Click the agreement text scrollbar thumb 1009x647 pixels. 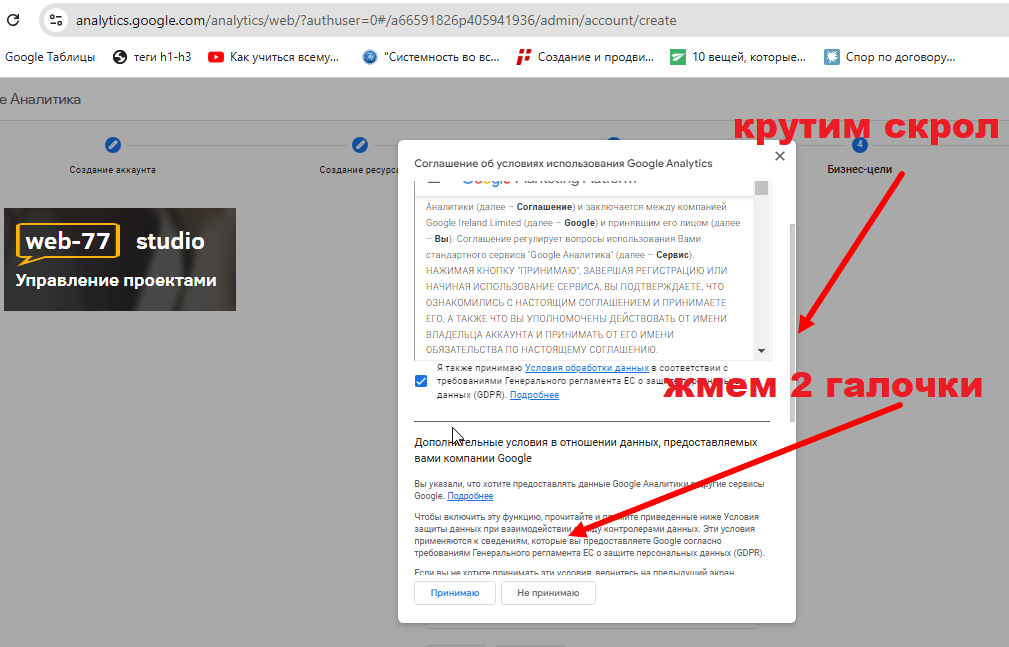(761, 188)
